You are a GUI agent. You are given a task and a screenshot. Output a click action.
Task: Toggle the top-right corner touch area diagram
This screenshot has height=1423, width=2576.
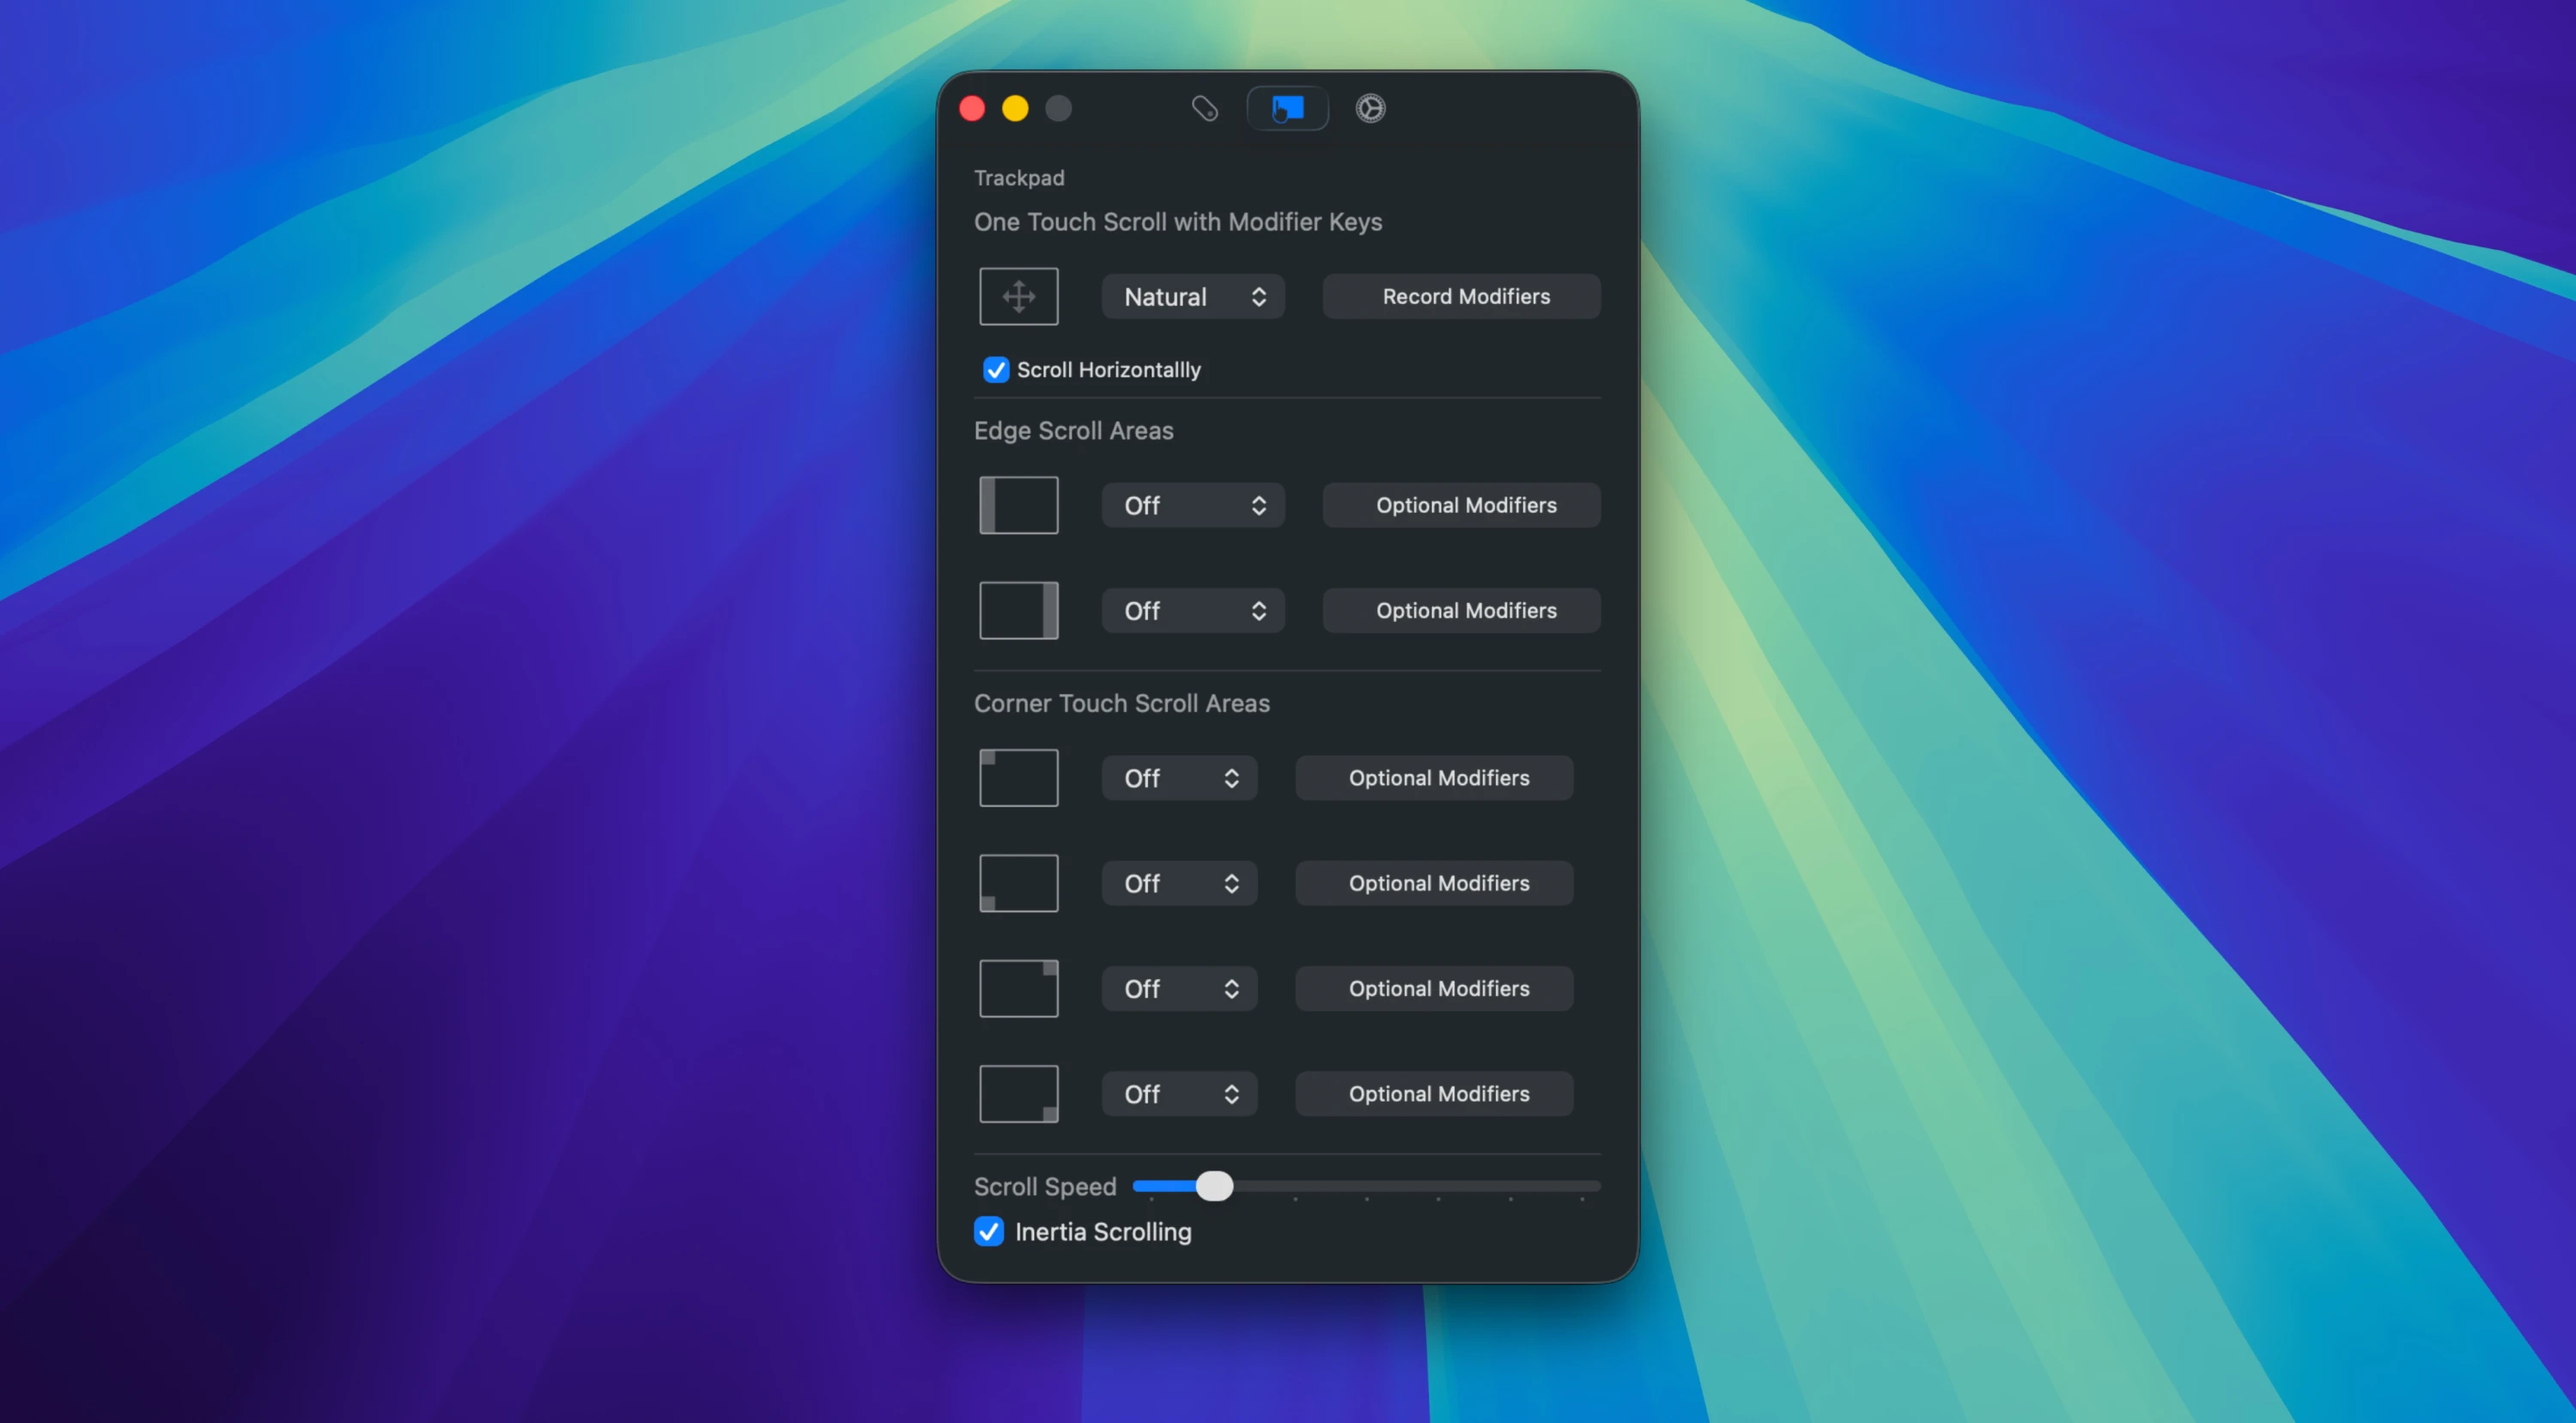[x=1018, y=988]
